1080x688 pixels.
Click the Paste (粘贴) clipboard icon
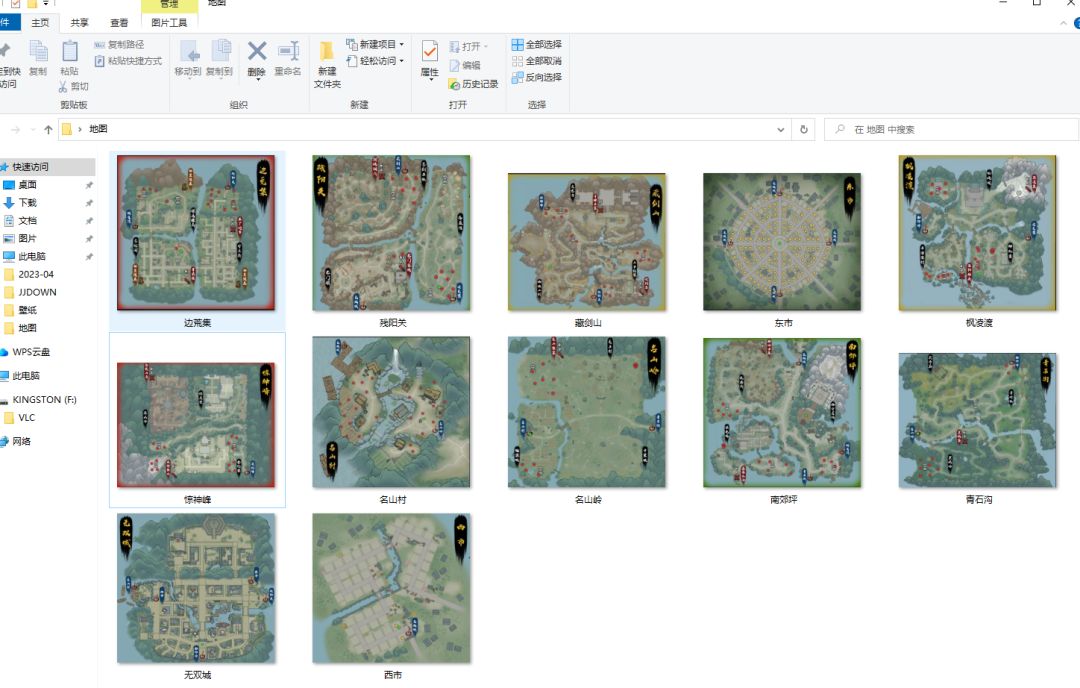tap(69, 52)
